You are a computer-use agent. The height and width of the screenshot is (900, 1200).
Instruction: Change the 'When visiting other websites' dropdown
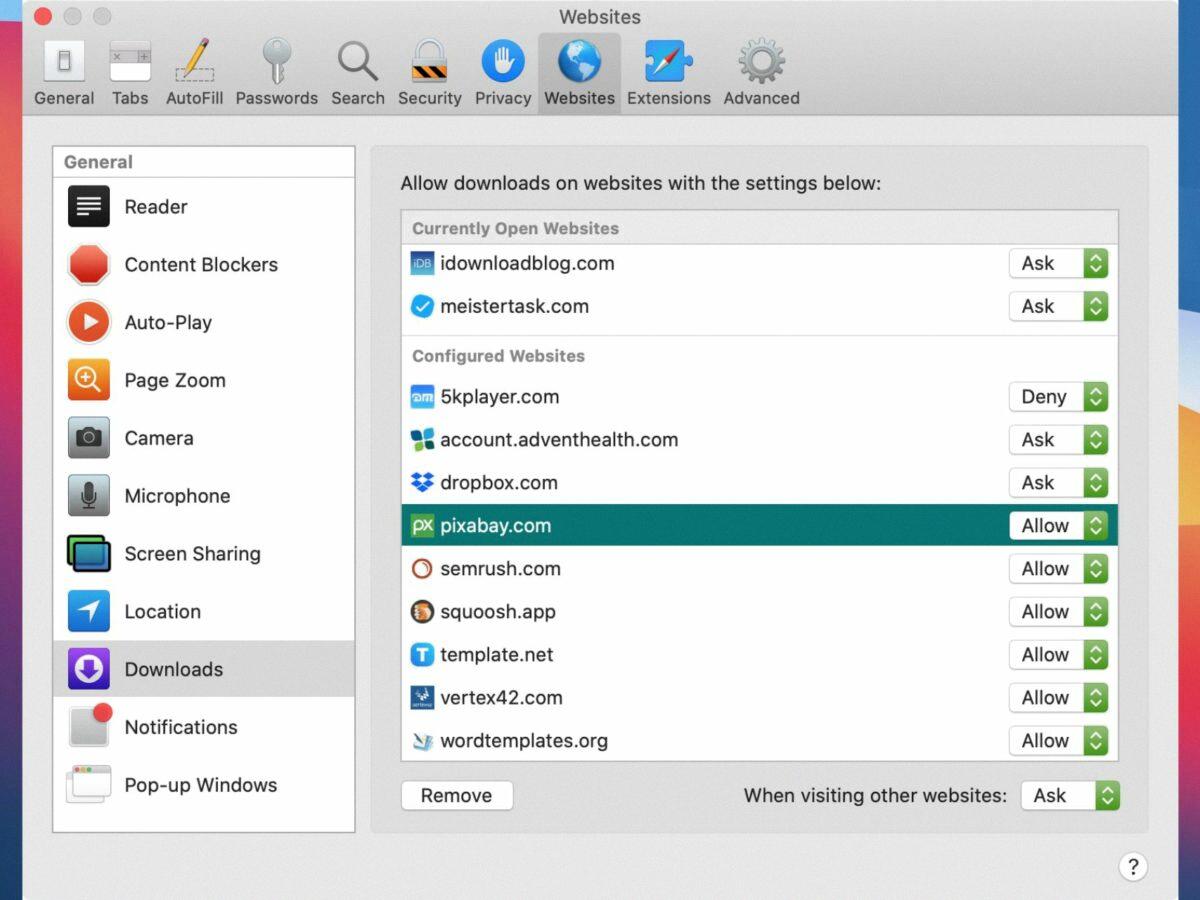[x=1070, y=796]
